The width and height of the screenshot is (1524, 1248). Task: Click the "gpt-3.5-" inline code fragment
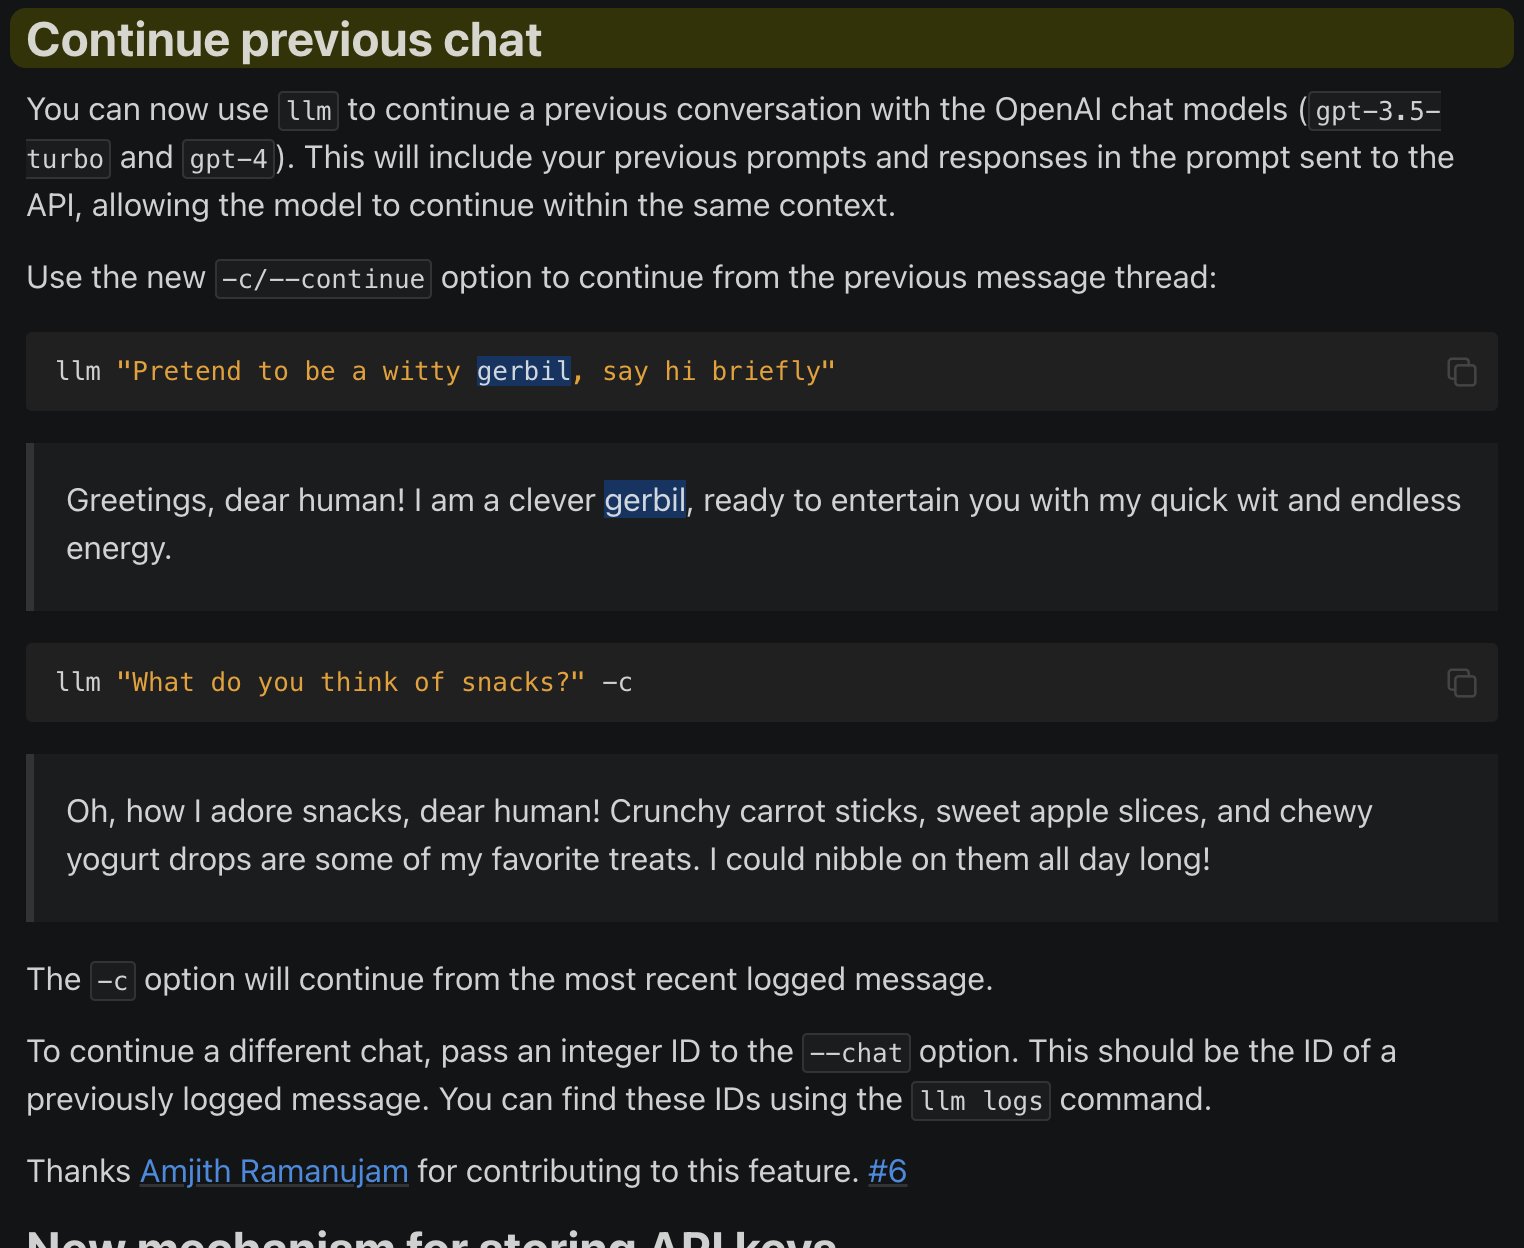point(1377,111)
